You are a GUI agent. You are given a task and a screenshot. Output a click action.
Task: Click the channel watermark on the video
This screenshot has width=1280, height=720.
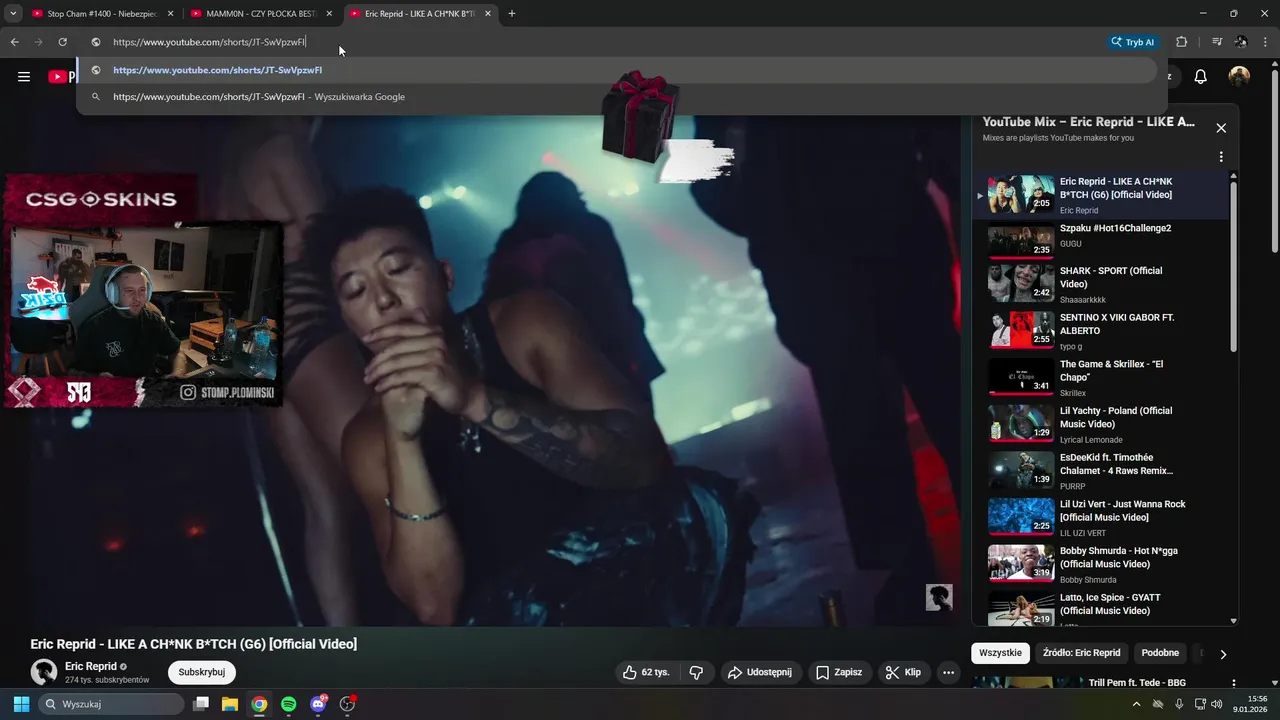tap(939, 597)
